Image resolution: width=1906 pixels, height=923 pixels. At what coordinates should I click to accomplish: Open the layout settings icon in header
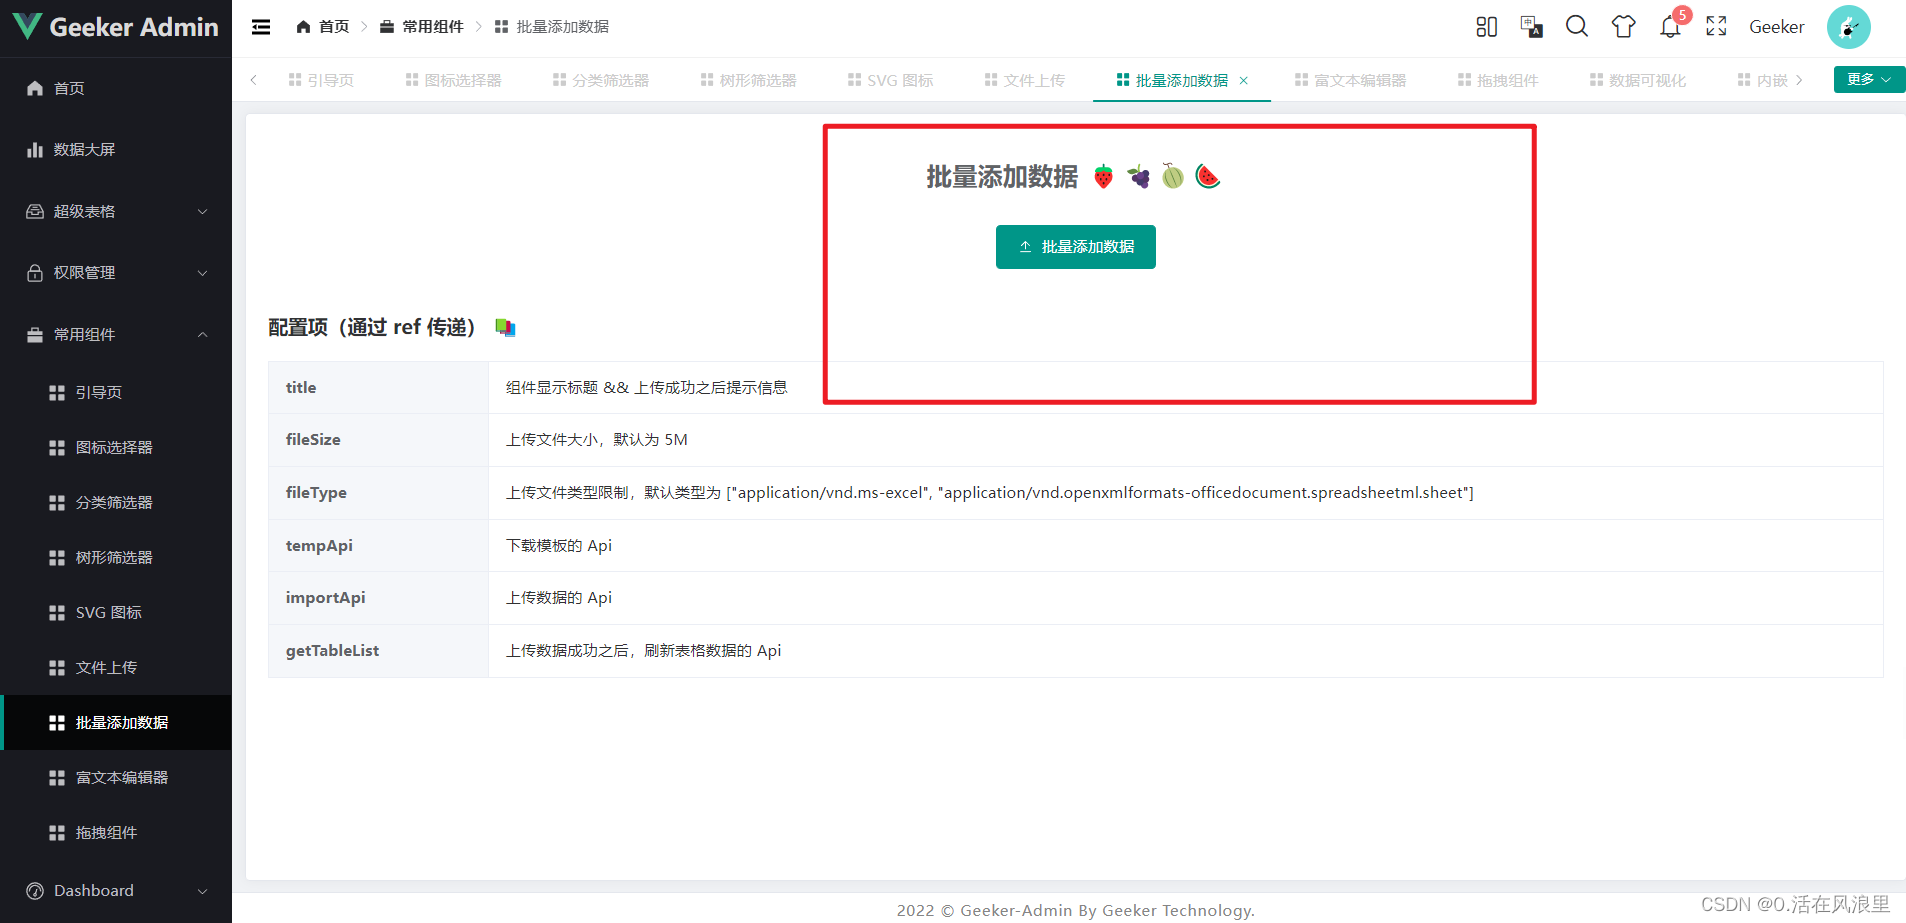(x=1486, y=27)
